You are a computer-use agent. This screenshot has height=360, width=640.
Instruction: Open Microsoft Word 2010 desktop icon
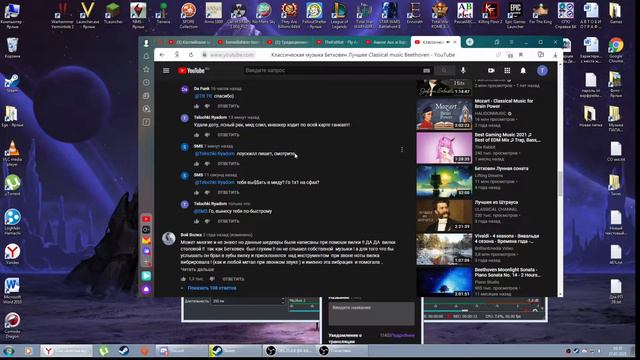12,291
